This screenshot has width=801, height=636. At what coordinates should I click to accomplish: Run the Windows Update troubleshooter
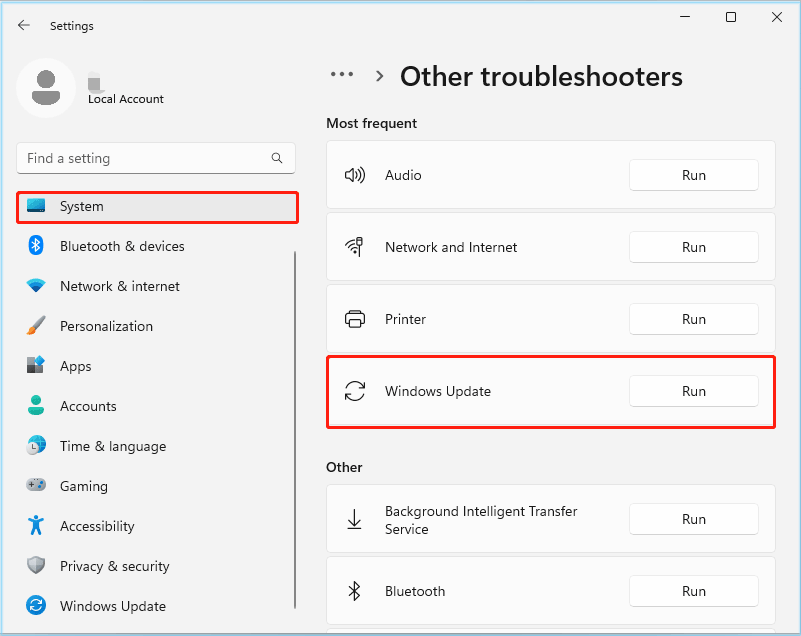[x=693, y=390]
